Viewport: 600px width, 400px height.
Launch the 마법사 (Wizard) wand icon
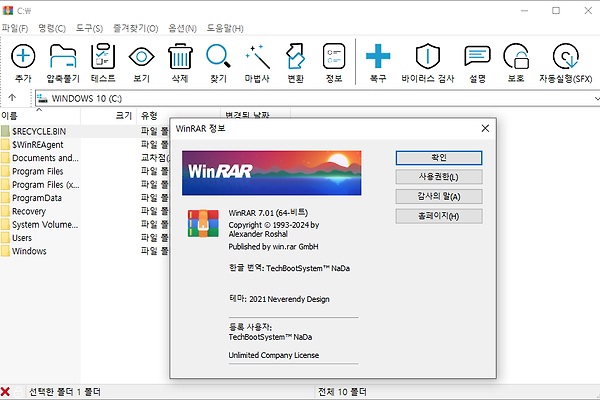257,57
